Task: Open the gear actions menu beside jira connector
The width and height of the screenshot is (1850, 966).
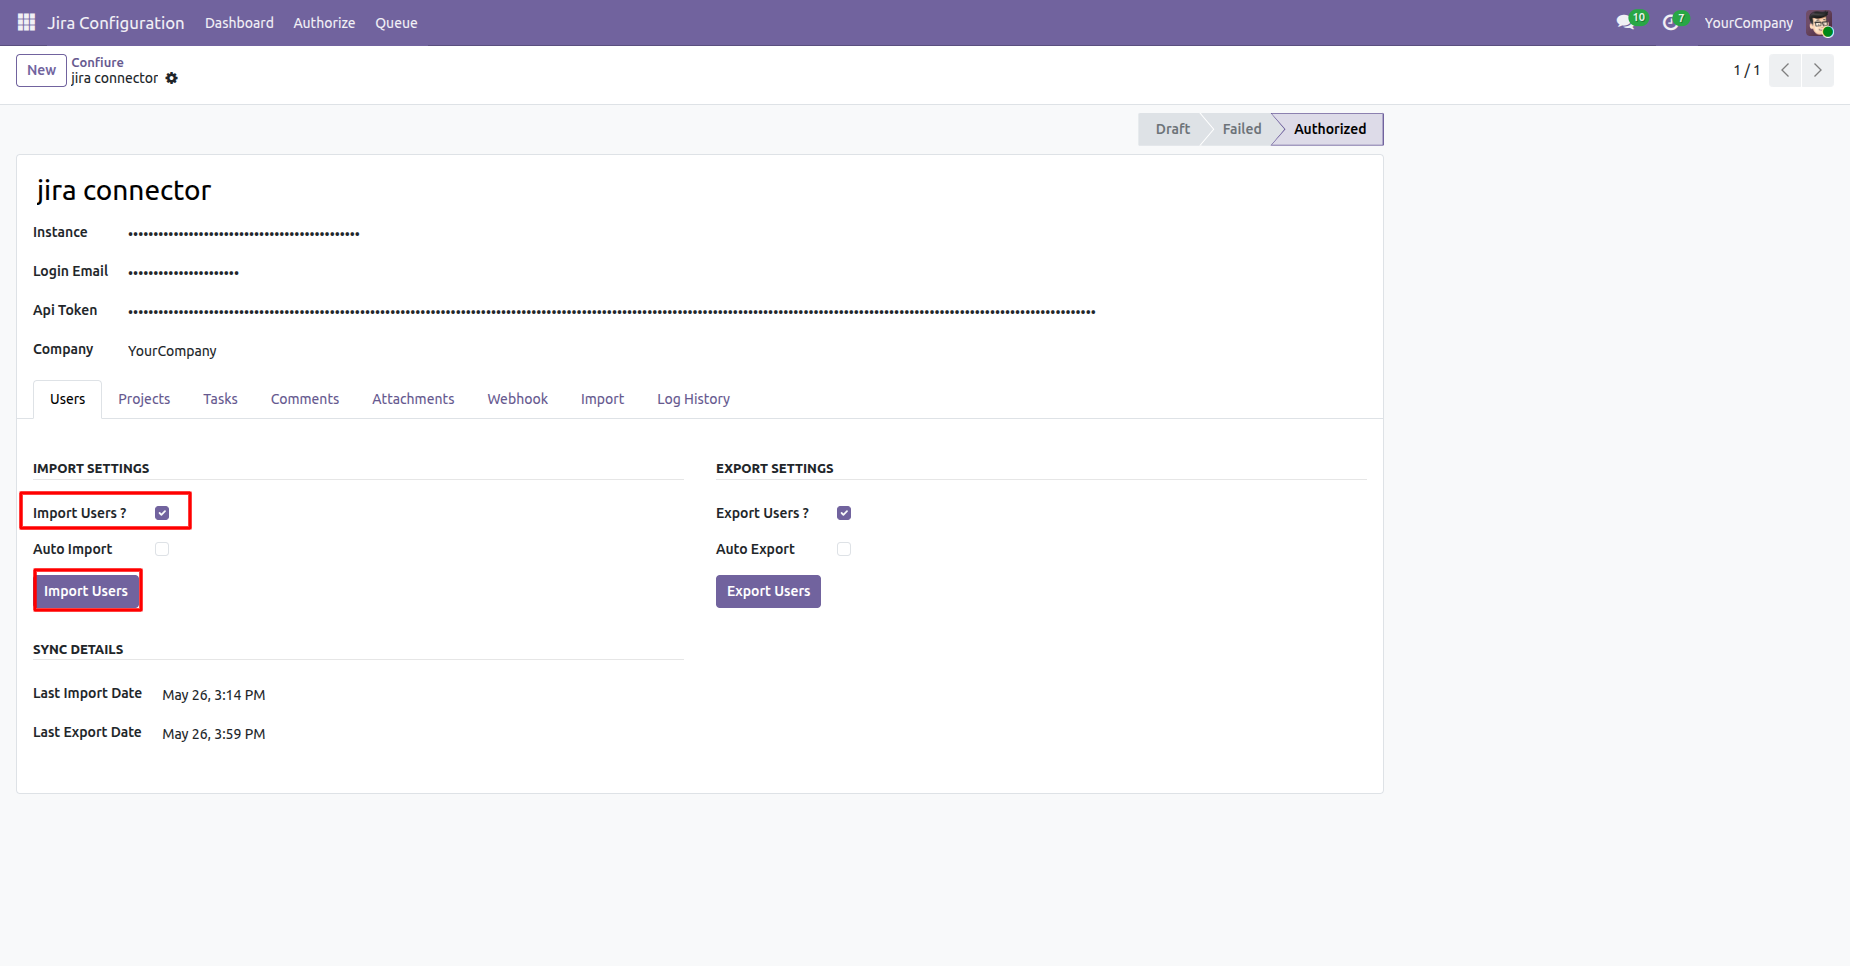Action: click(172, 78)
